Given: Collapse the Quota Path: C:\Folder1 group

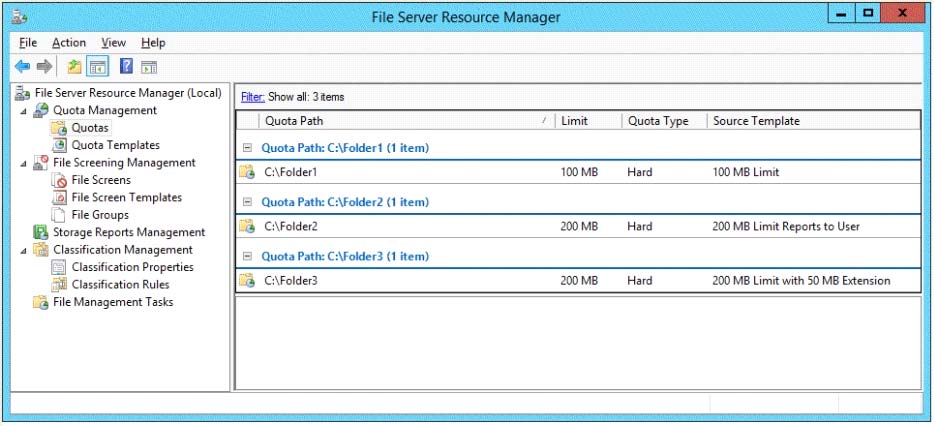Looking at the screenshot, I should pos(248,148).
